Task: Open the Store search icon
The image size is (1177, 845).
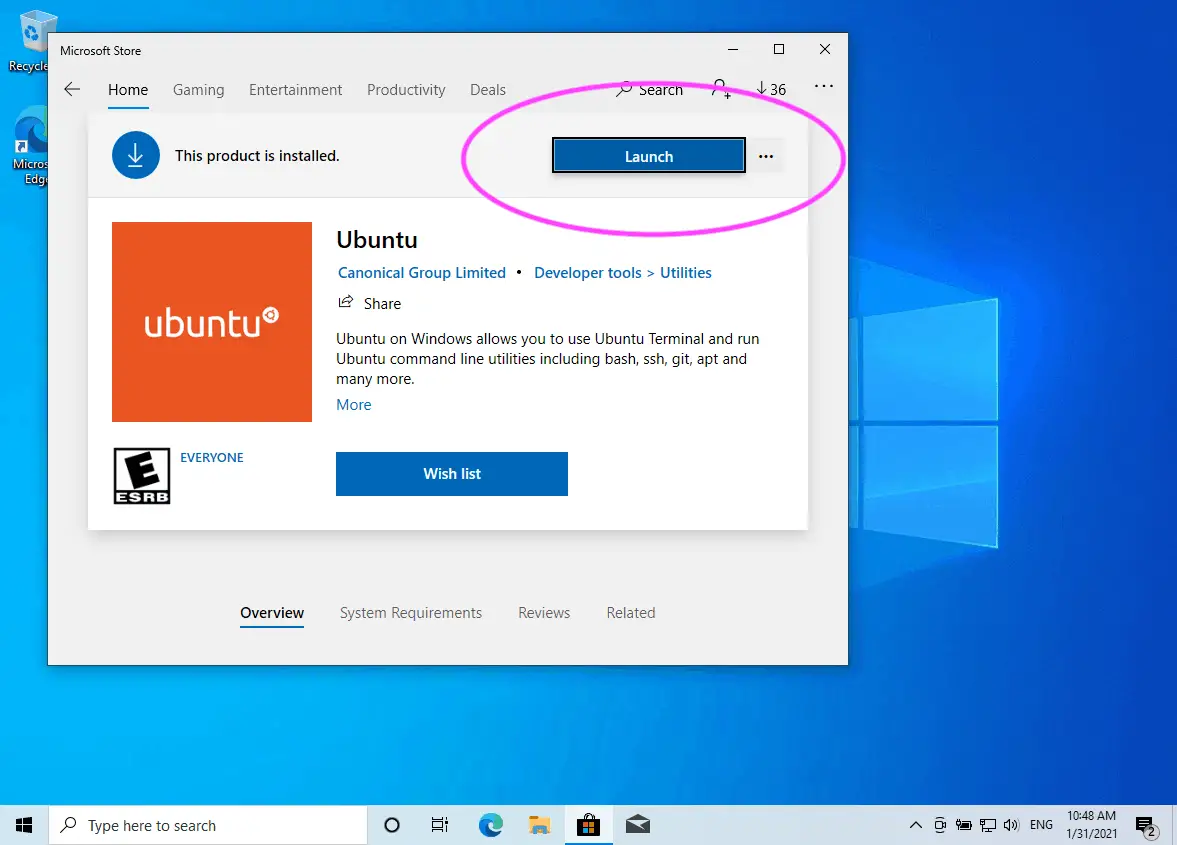Action: (x=625, y=89)
